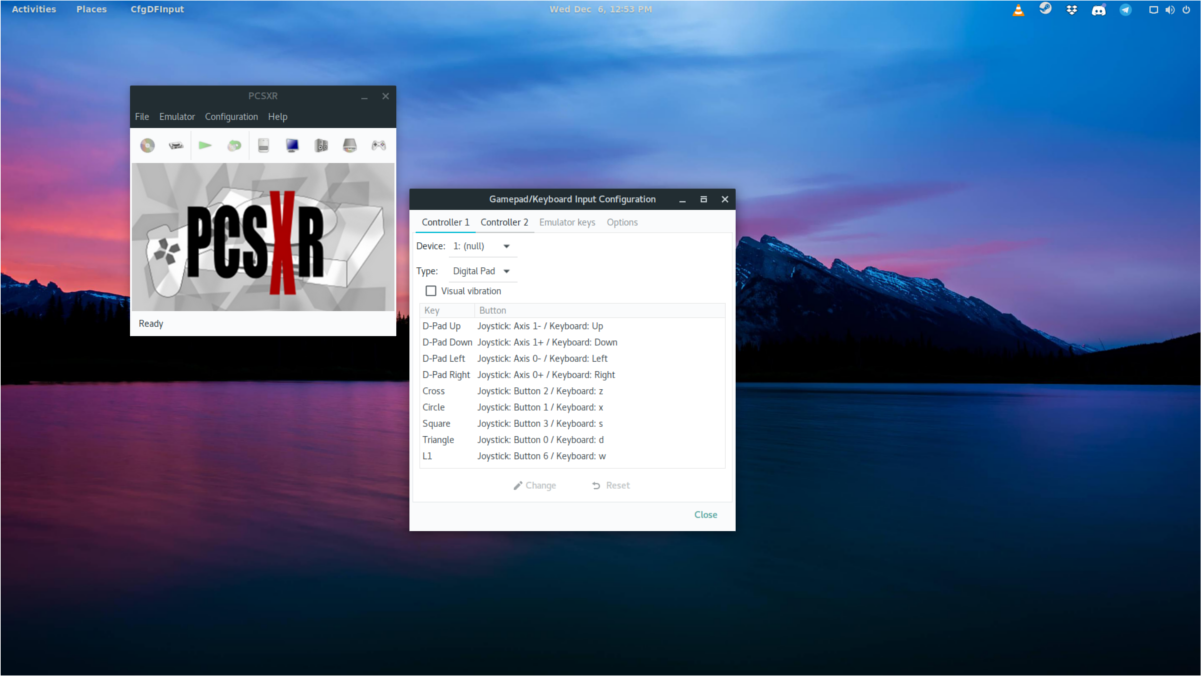The image size is (1201, 676).
Task: Open the Activities overview
Action: (x=34, y=9)
